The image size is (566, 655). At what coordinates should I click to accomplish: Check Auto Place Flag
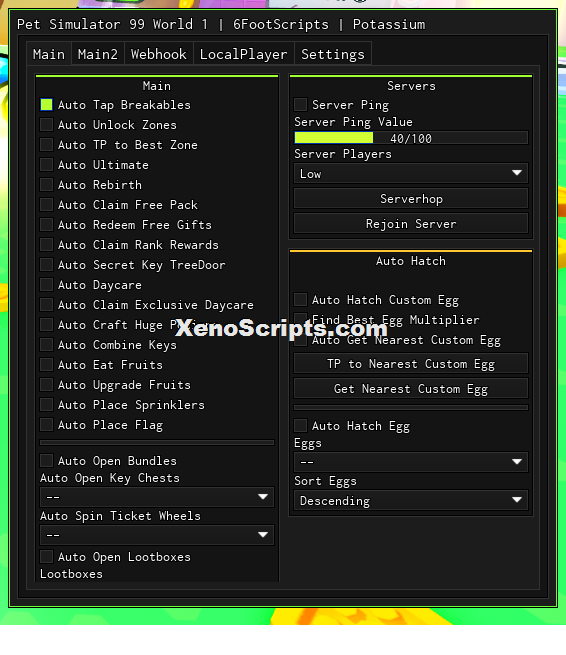tap(46, 425)
